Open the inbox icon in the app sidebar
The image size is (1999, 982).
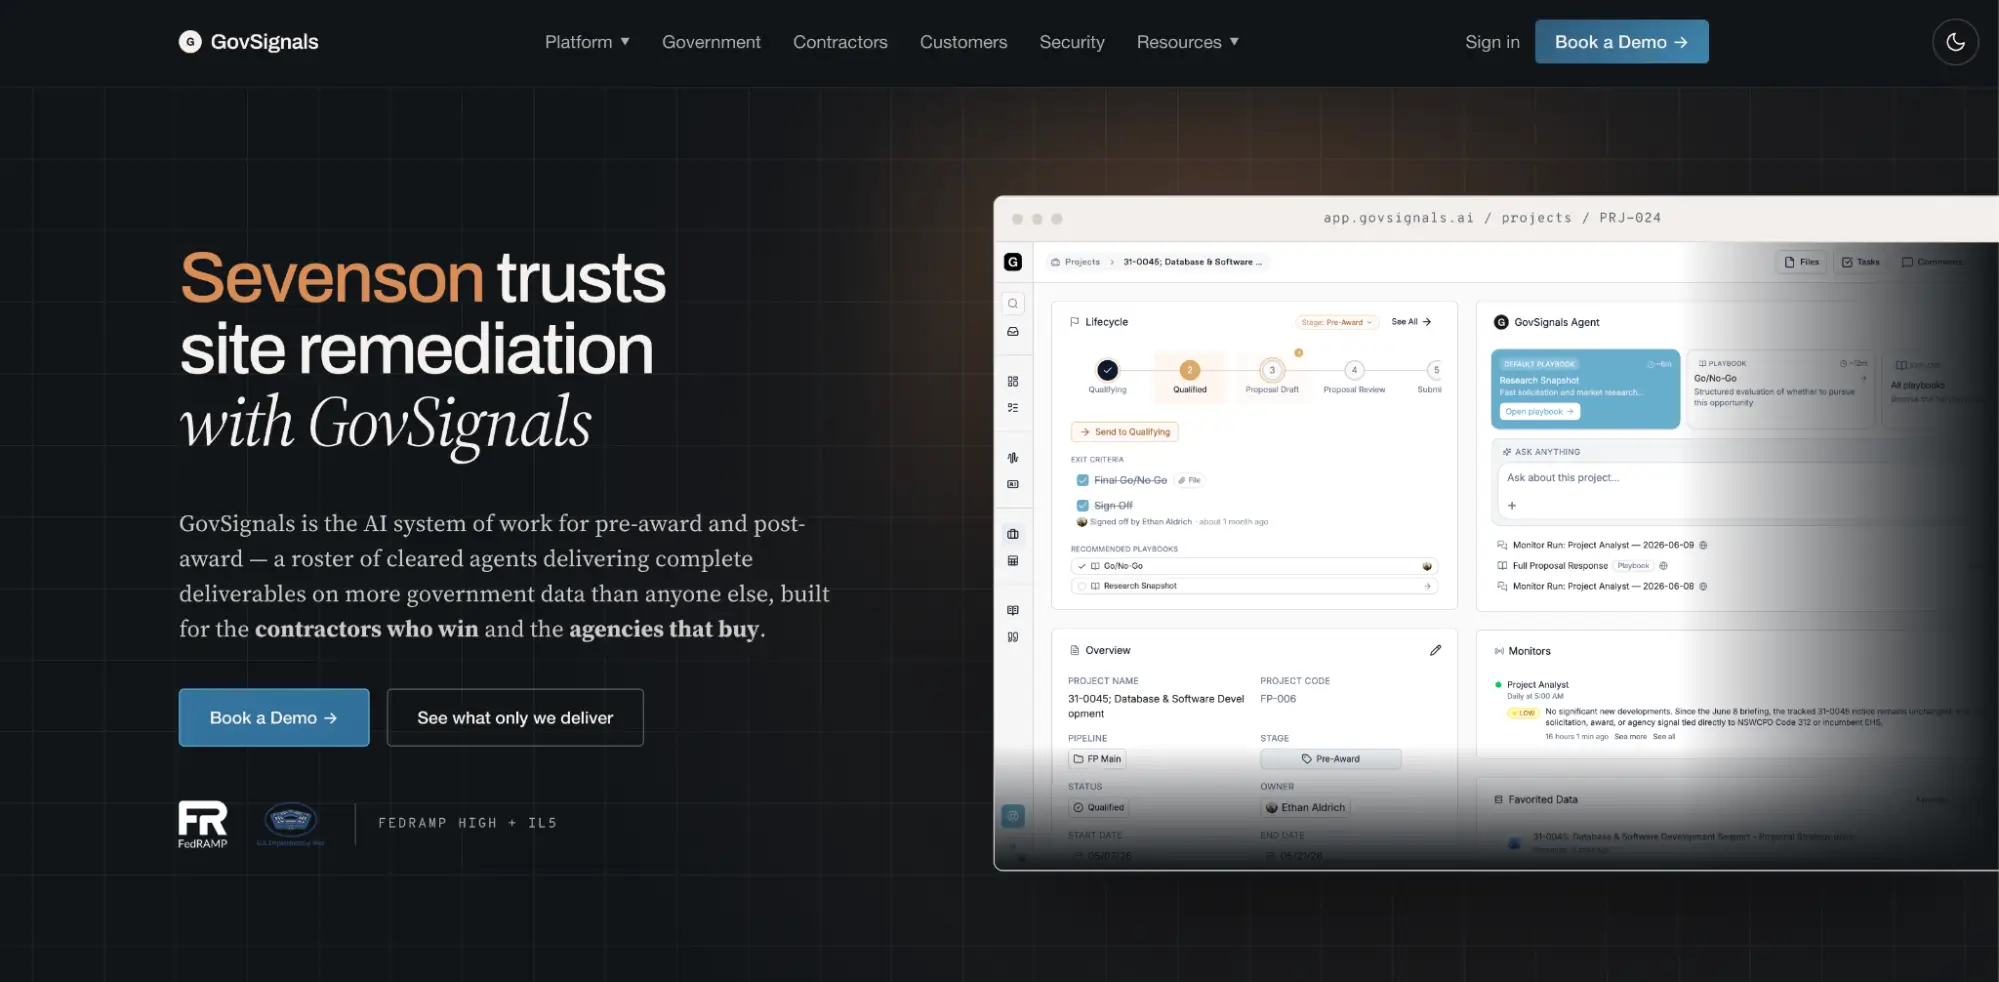tap(1013, 332)
